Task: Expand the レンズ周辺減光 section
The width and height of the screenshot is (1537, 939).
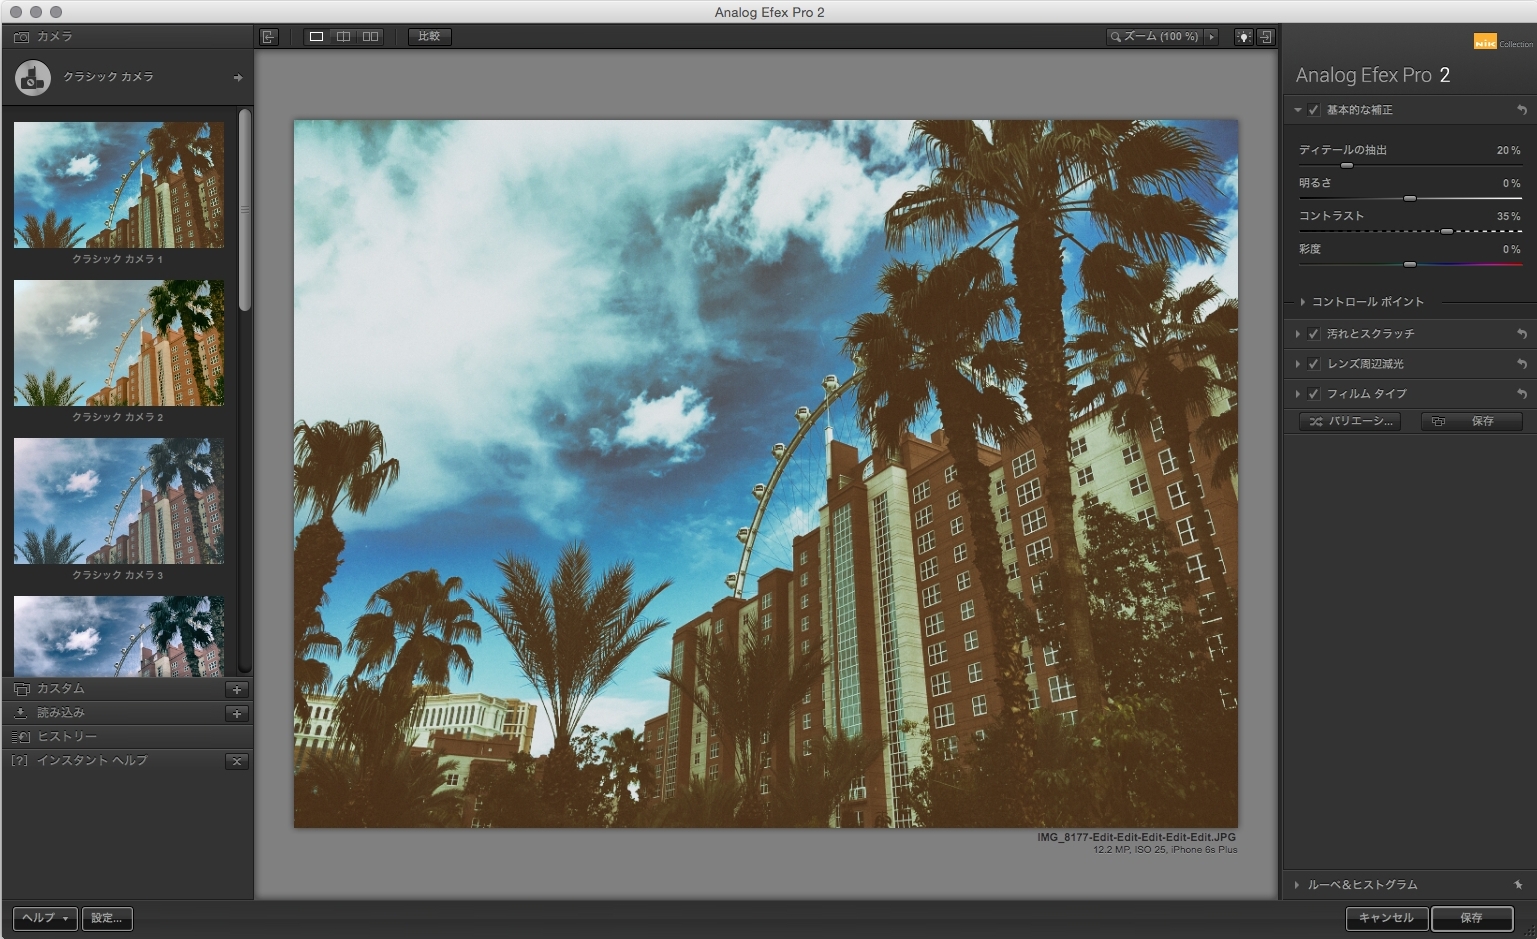Action: click(x=1298, y=364)
